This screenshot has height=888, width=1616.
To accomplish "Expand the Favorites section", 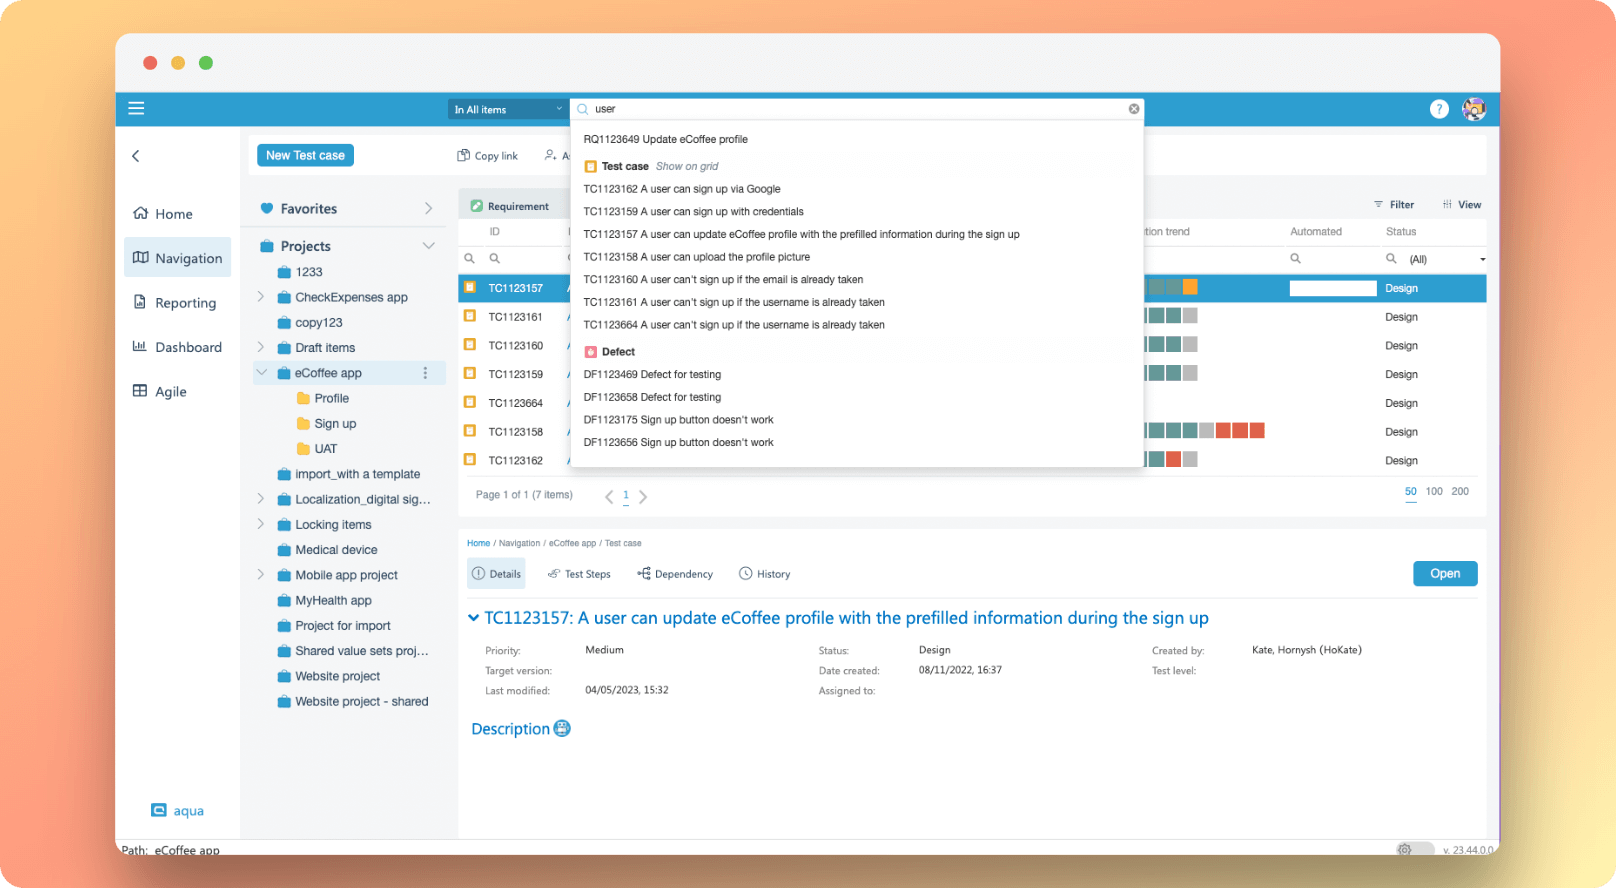I will click(428, 209).
